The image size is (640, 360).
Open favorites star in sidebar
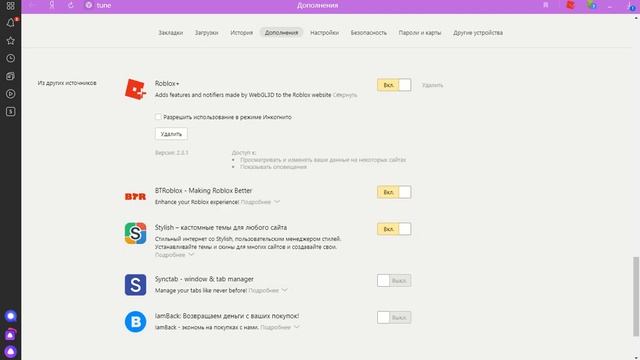click(11, 41)
